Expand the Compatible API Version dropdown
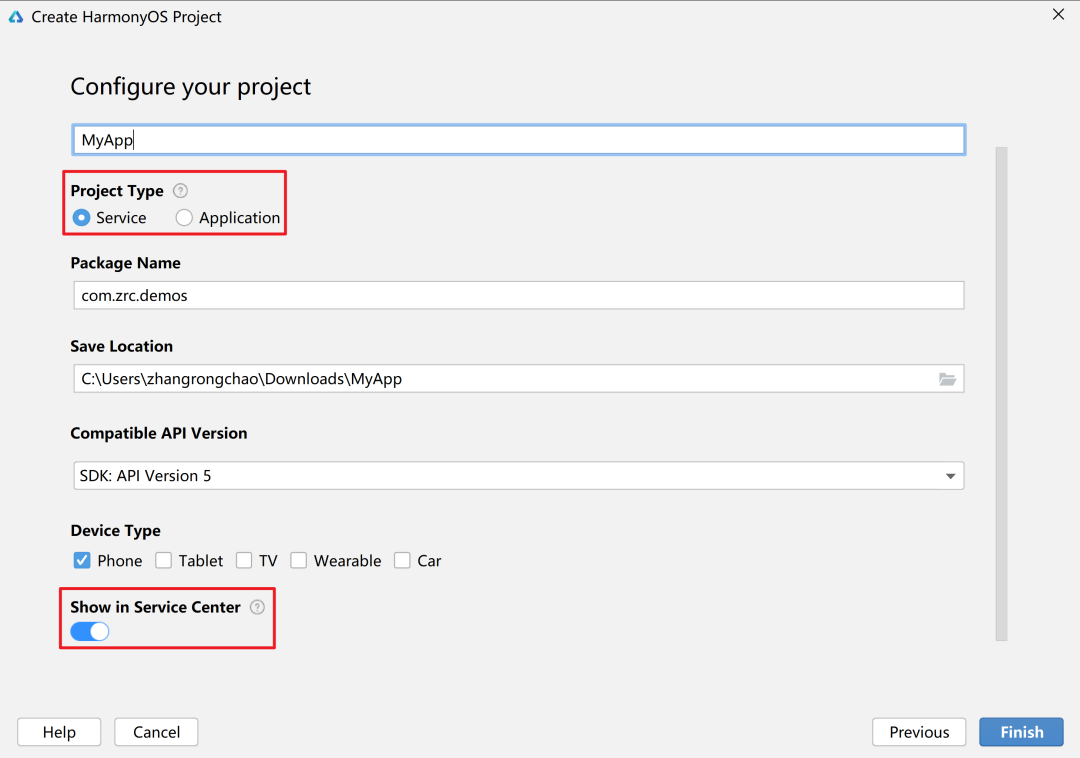Screen dimensions: 1080x758 (950, 476)
